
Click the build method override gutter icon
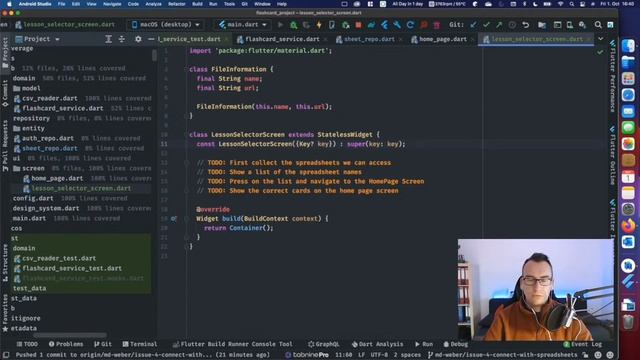click(174, 219)
